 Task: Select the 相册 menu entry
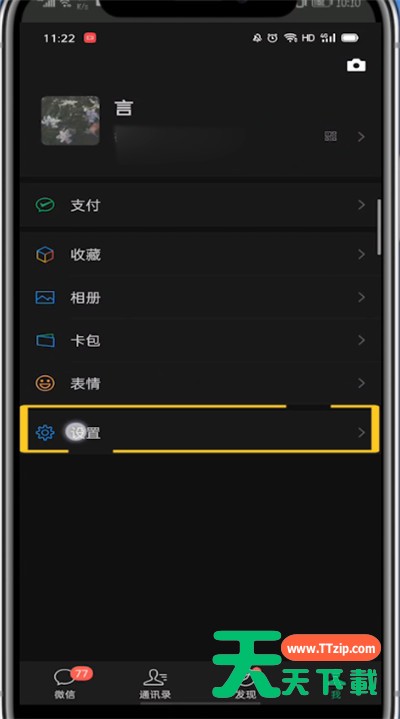[200, 298]
